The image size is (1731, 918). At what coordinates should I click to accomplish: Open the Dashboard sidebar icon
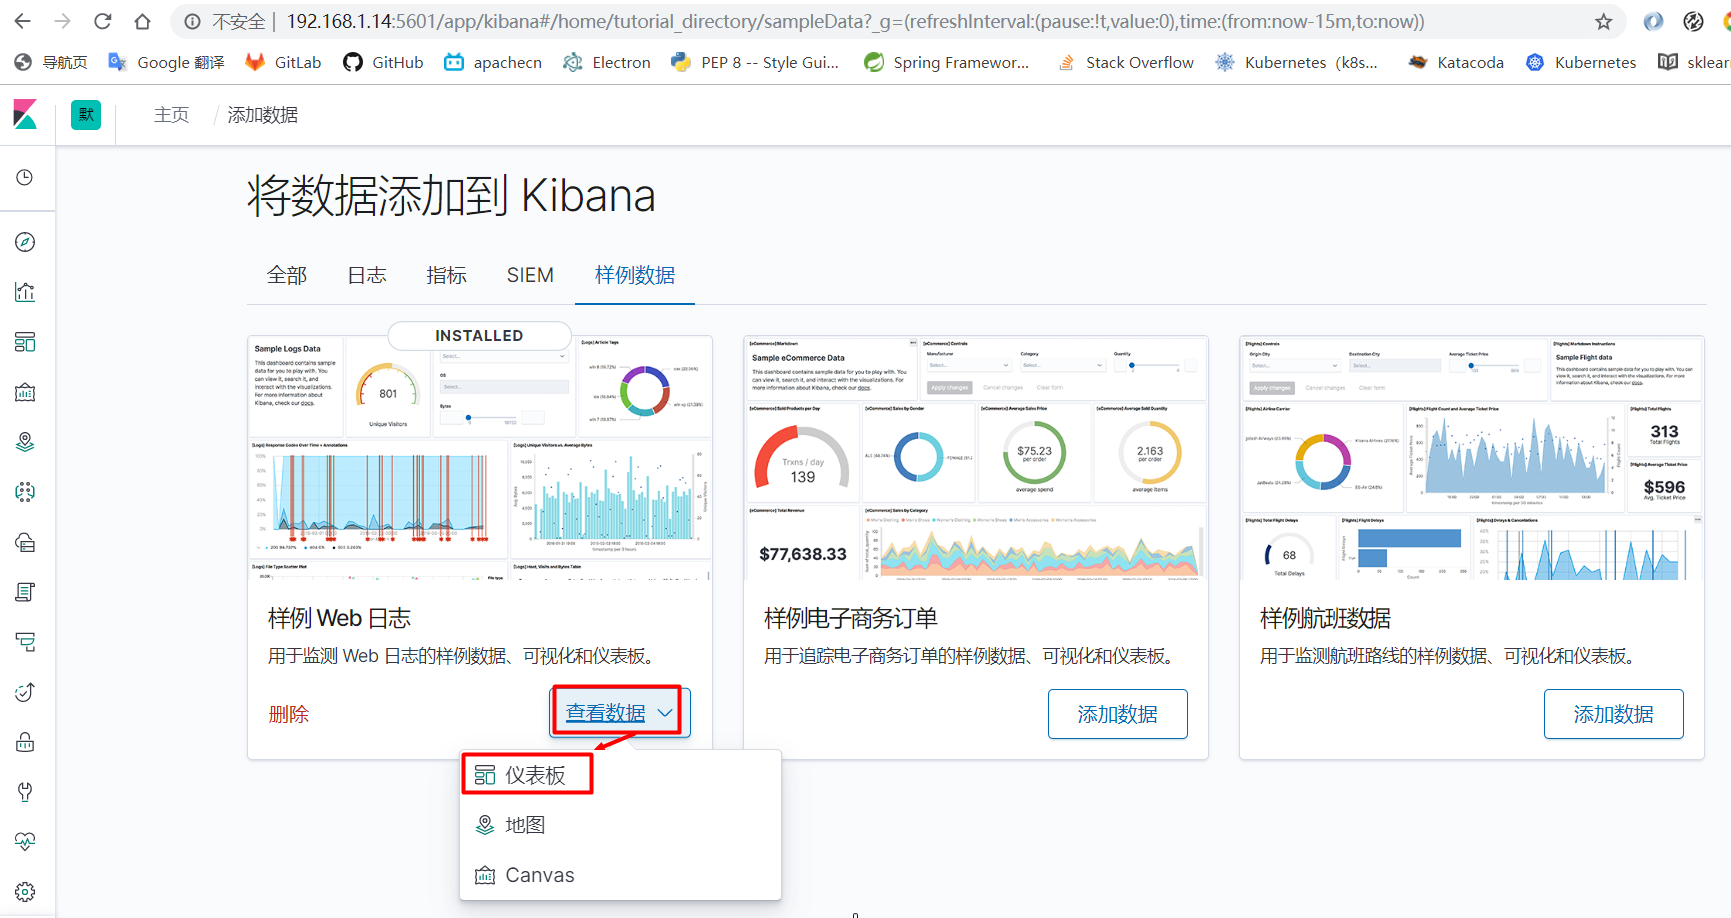(x=25, y=341)
